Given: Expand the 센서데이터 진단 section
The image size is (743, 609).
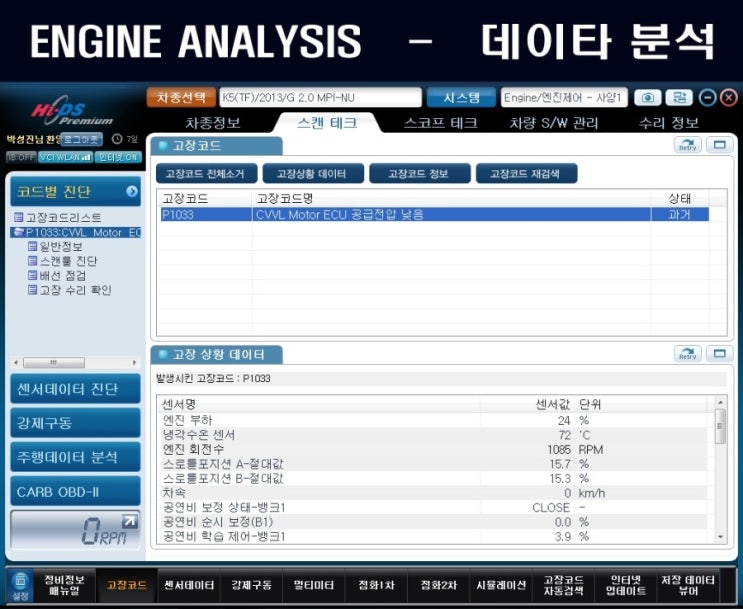Looking at the screenshot, I should pyautogui.click(x=75, y=389).
